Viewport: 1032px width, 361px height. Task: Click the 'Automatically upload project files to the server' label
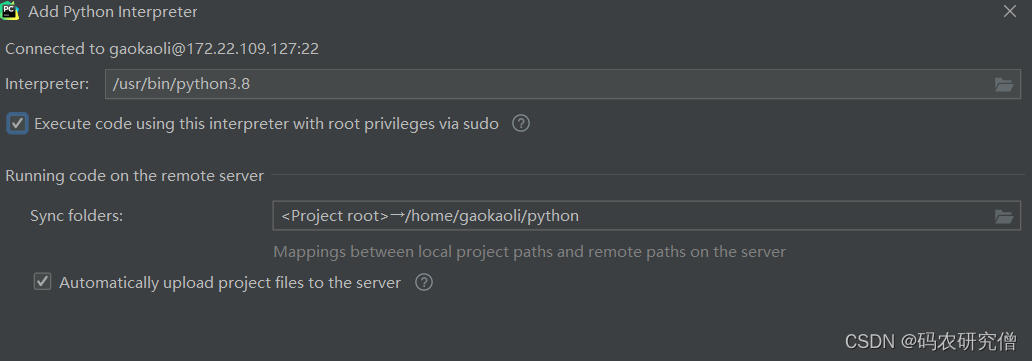click(230, 283)
